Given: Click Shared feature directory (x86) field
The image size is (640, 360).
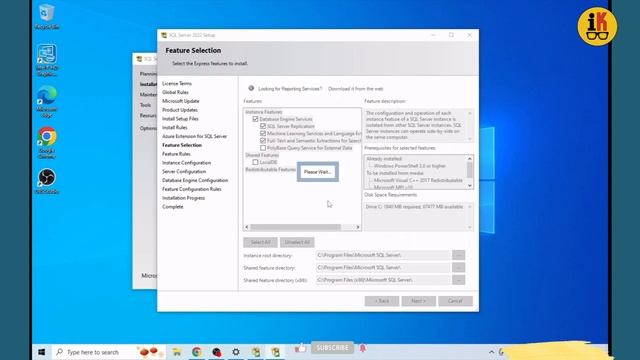Looking at the screenshot, I should coord(382,280).
